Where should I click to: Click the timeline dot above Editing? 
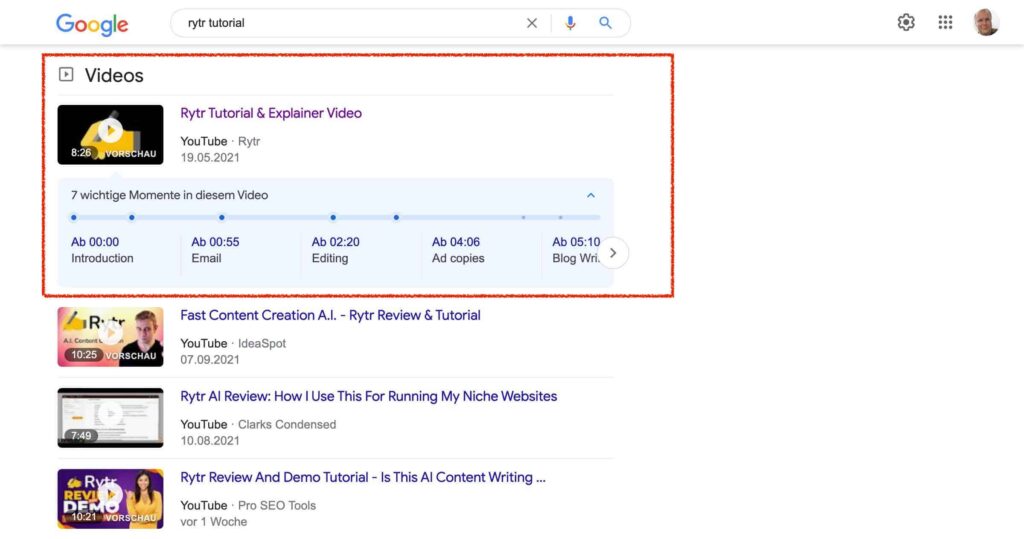222,218
